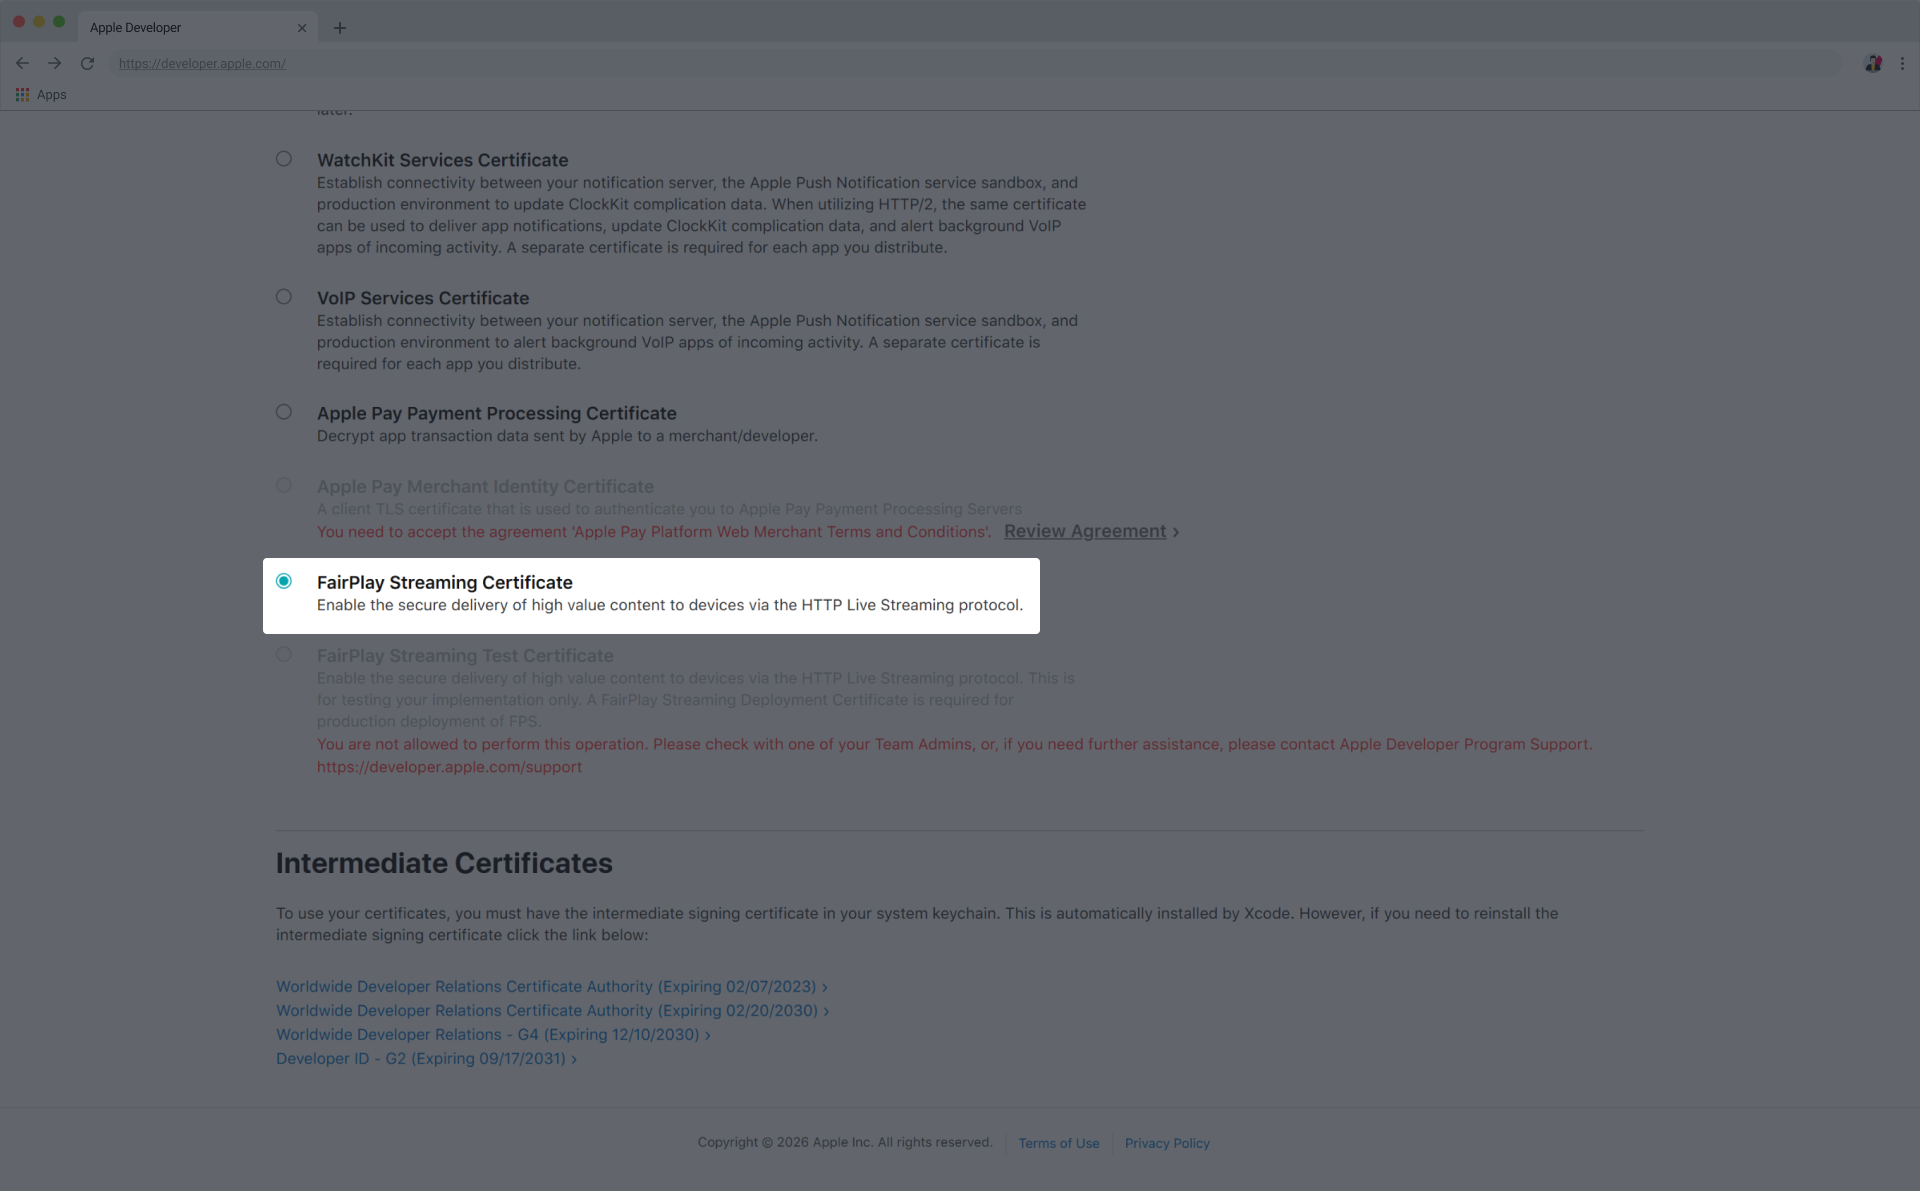Open the browser three-dot menu
Viewport: 1920px width, 1191px height.
[x=1902, y=63]
